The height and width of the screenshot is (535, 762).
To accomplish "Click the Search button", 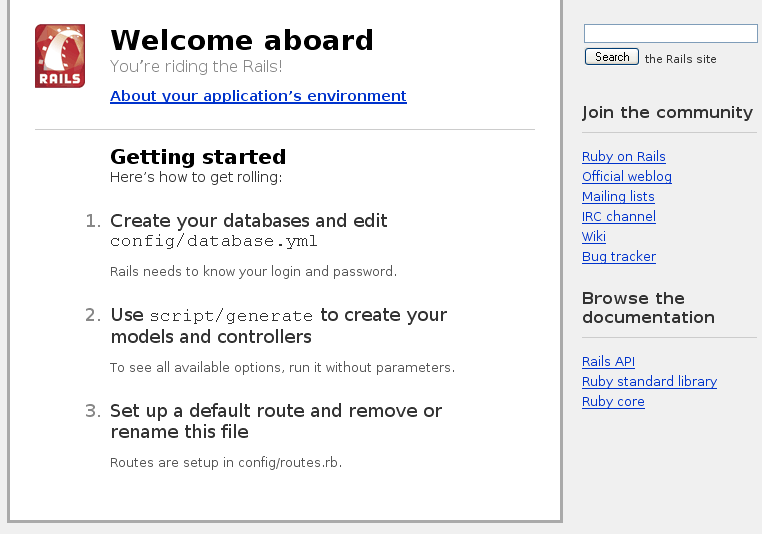I will coord(611,57).
